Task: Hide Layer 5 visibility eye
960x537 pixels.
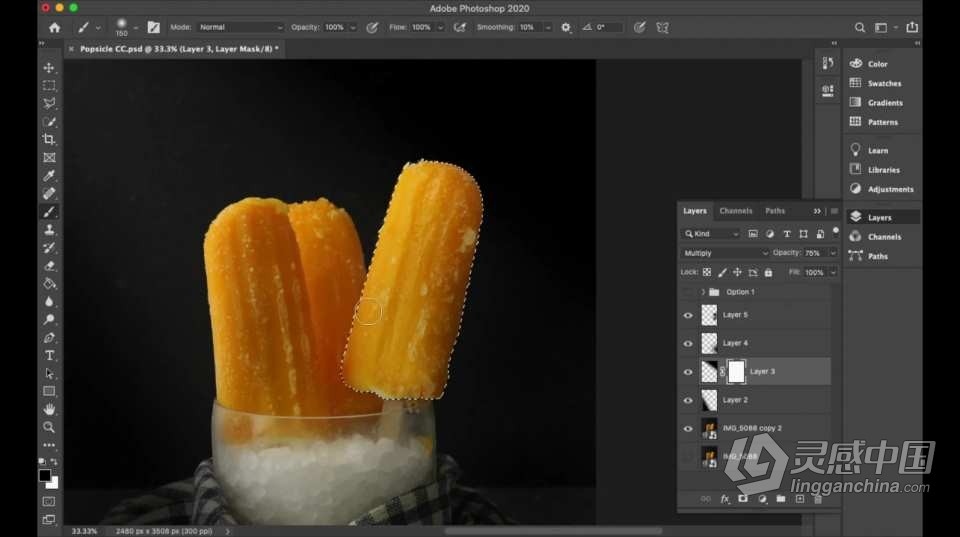Action: coord(688,315)
